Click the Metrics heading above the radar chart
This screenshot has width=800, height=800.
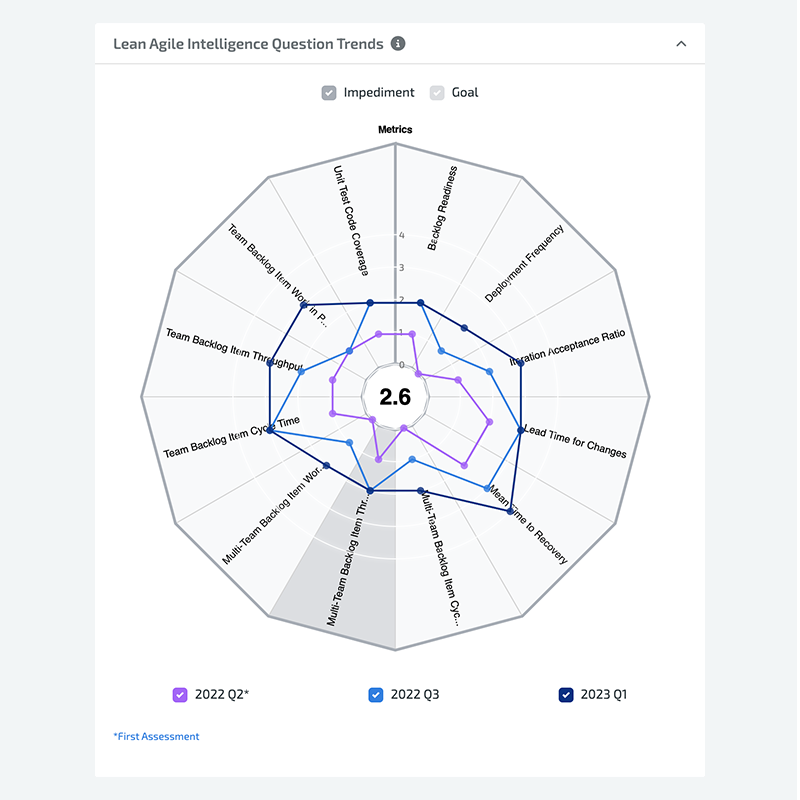pos(395,130)
